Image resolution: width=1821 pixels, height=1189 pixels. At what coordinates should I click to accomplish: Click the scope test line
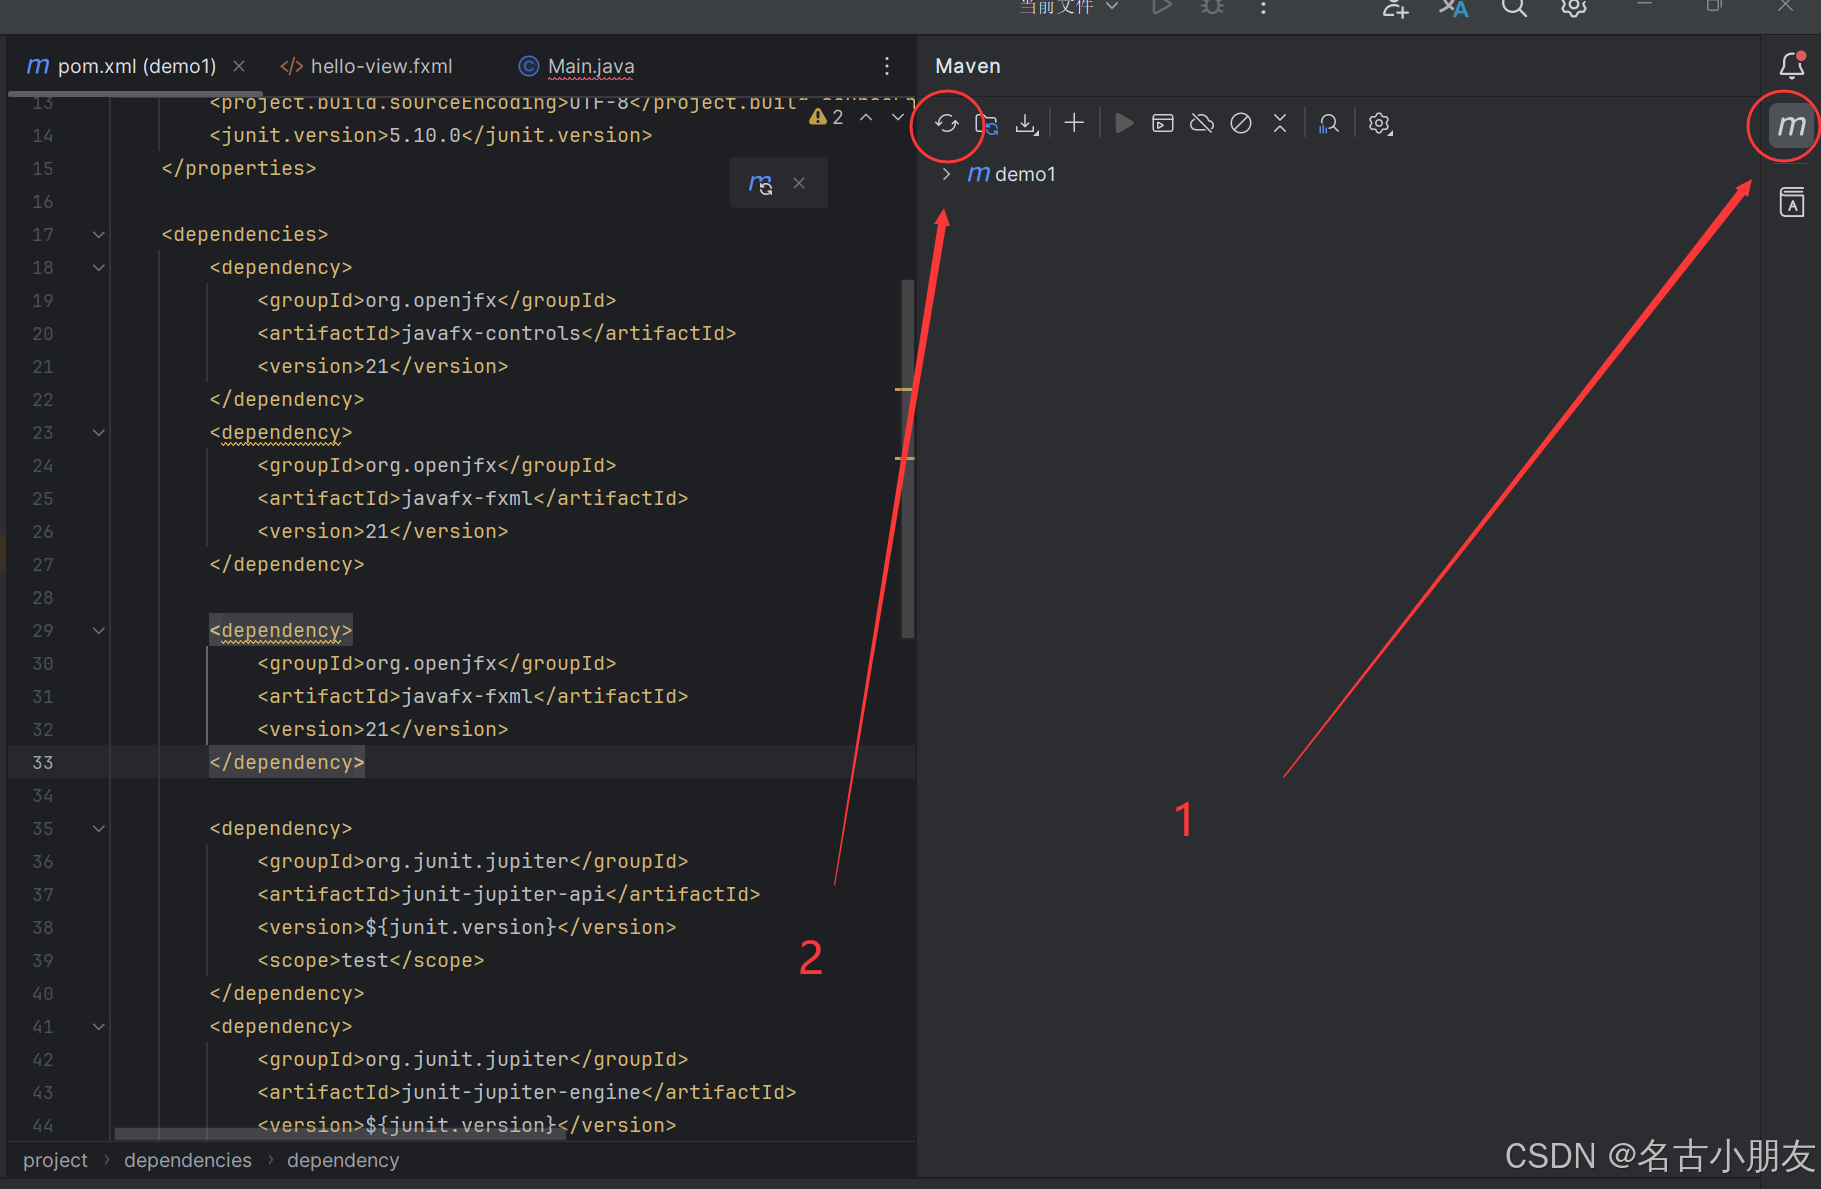(371, 961)
